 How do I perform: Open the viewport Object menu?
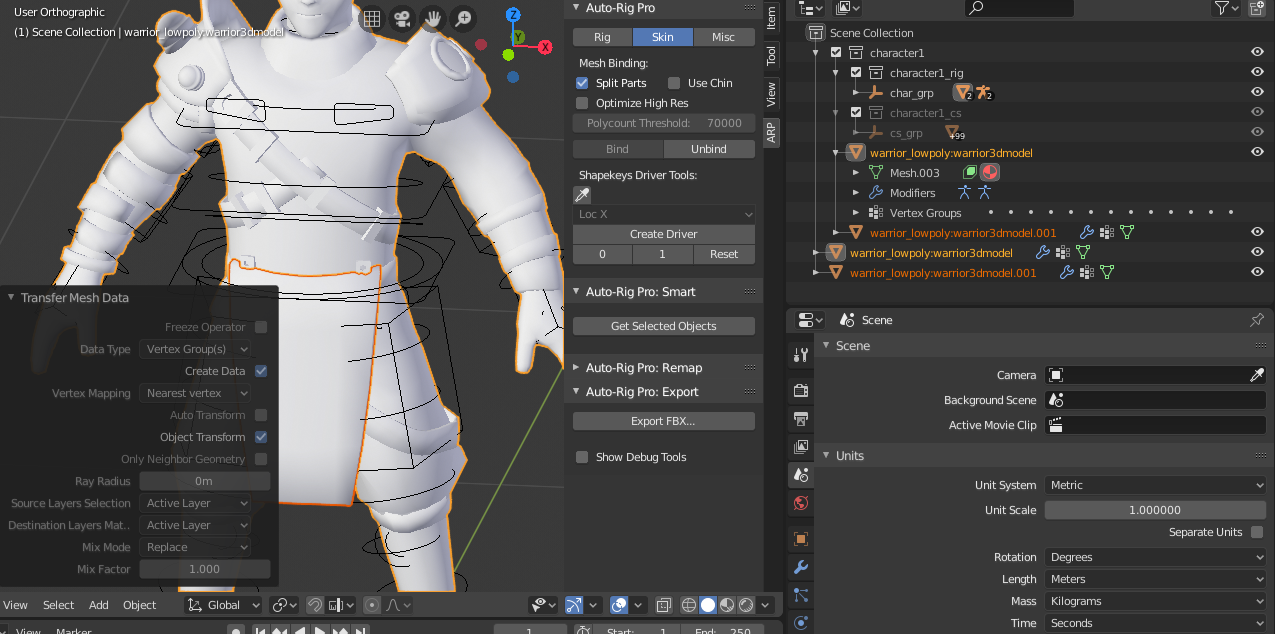140,605
